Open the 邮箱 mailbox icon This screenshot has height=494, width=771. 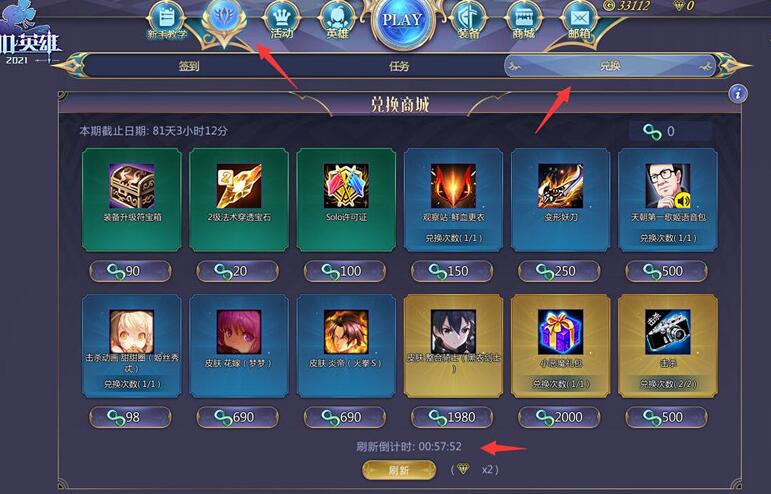tap(579, 21)
